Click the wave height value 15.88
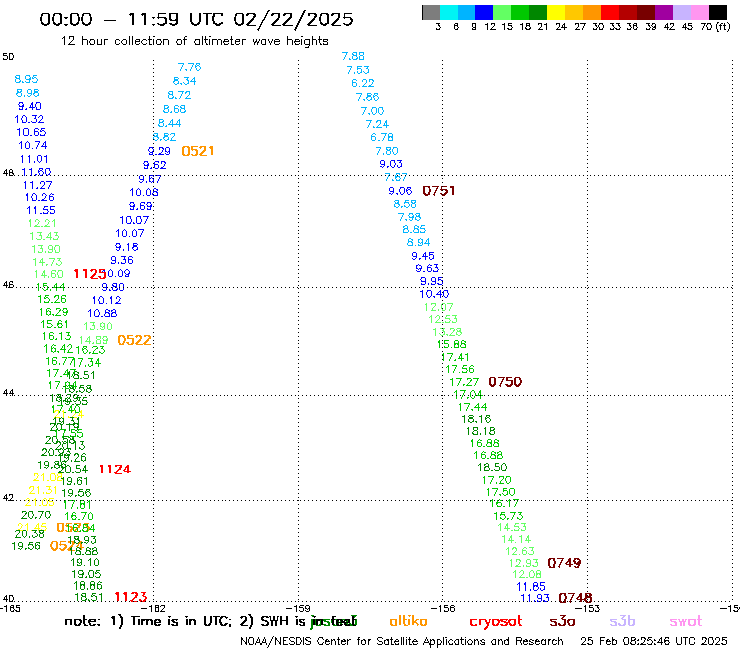 [x=452, y=344]
